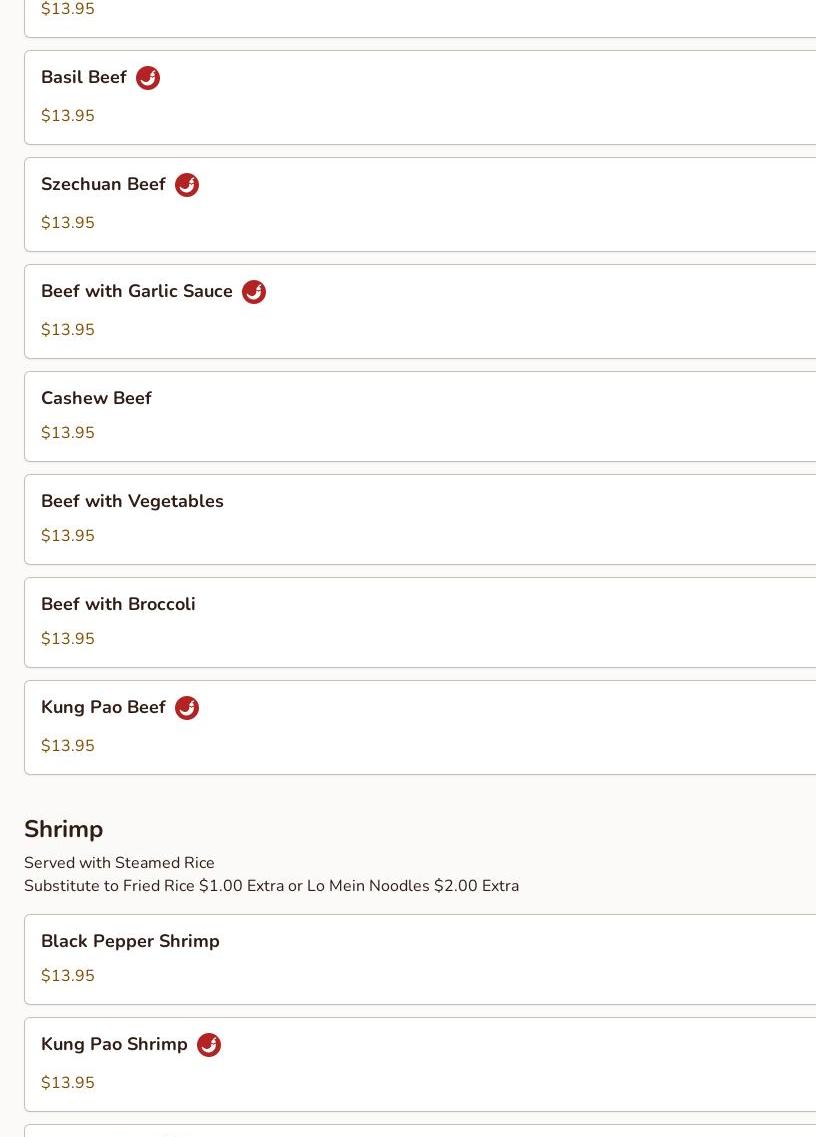Open the Kung Pao Beef dish title
816x1137 pixels.
pos(103,708)
